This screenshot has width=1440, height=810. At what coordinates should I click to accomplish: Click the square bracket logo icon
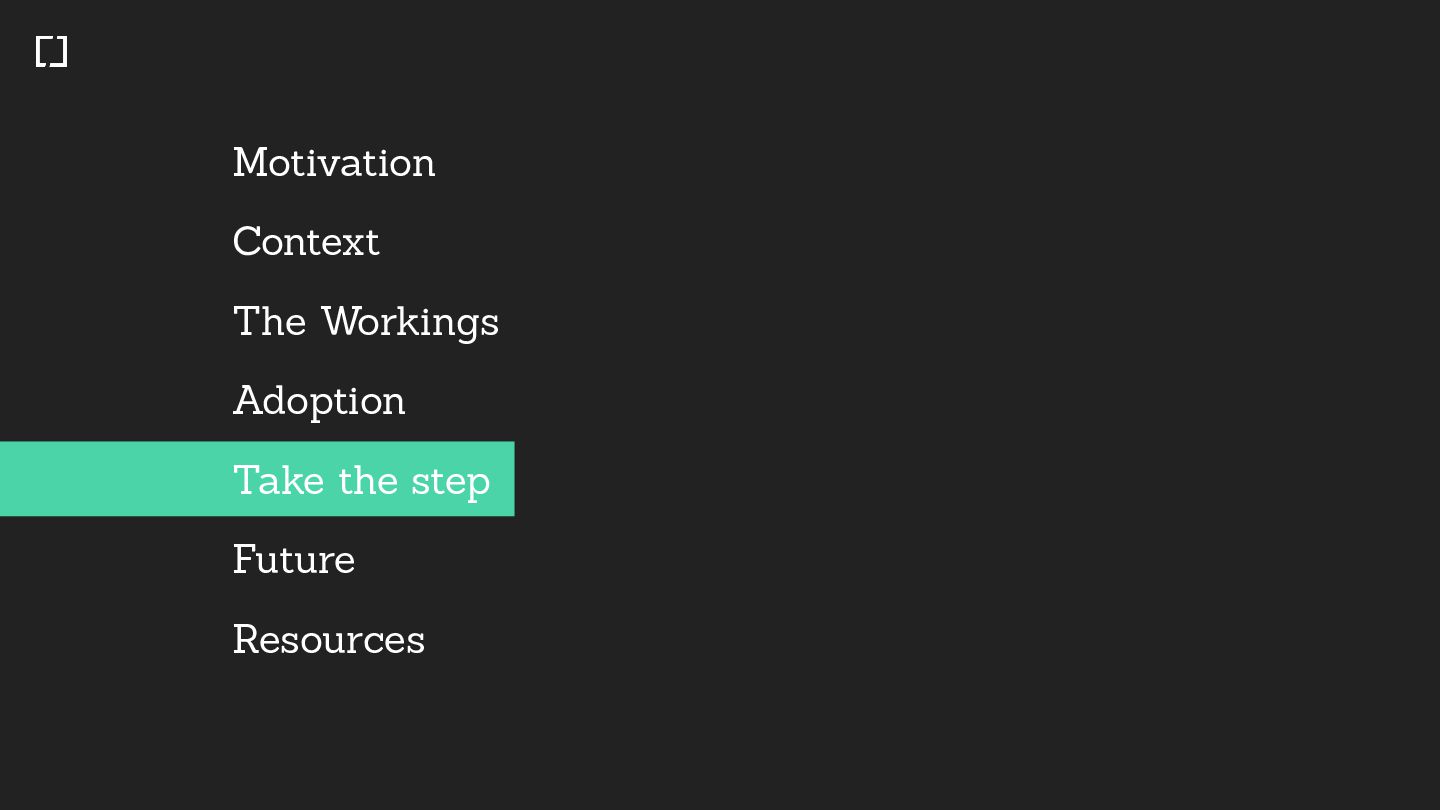[51, 52]
